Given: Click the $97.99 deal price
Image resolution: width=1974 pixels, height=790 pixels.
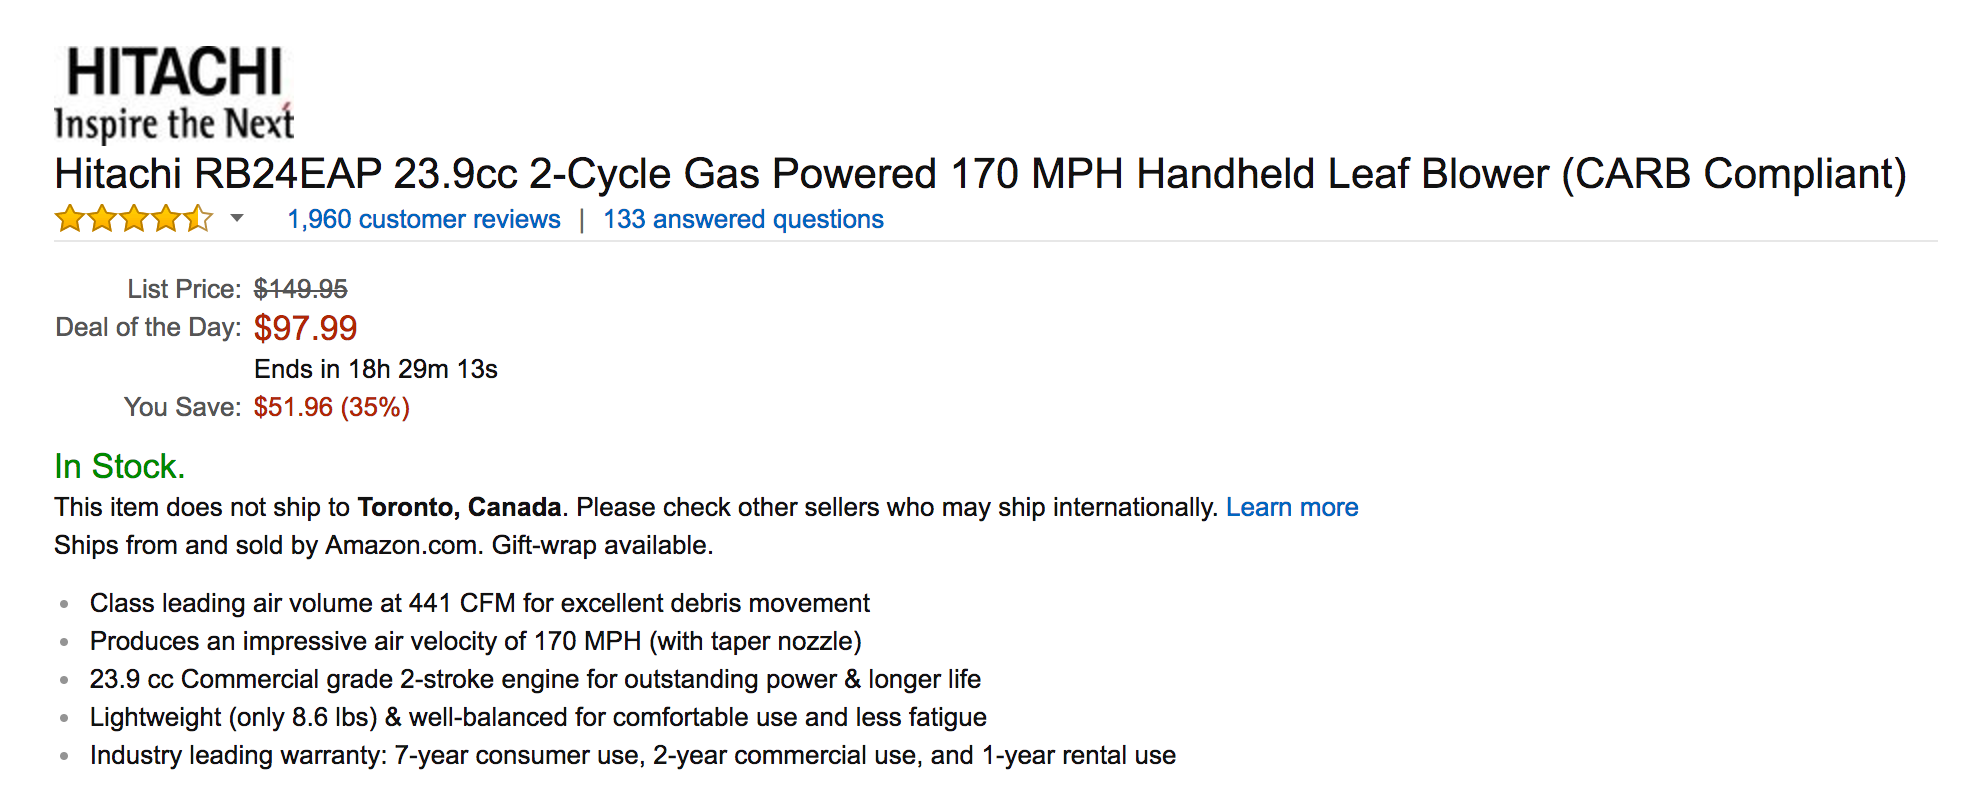Looking at the screenshot, I should click(305, 328).
